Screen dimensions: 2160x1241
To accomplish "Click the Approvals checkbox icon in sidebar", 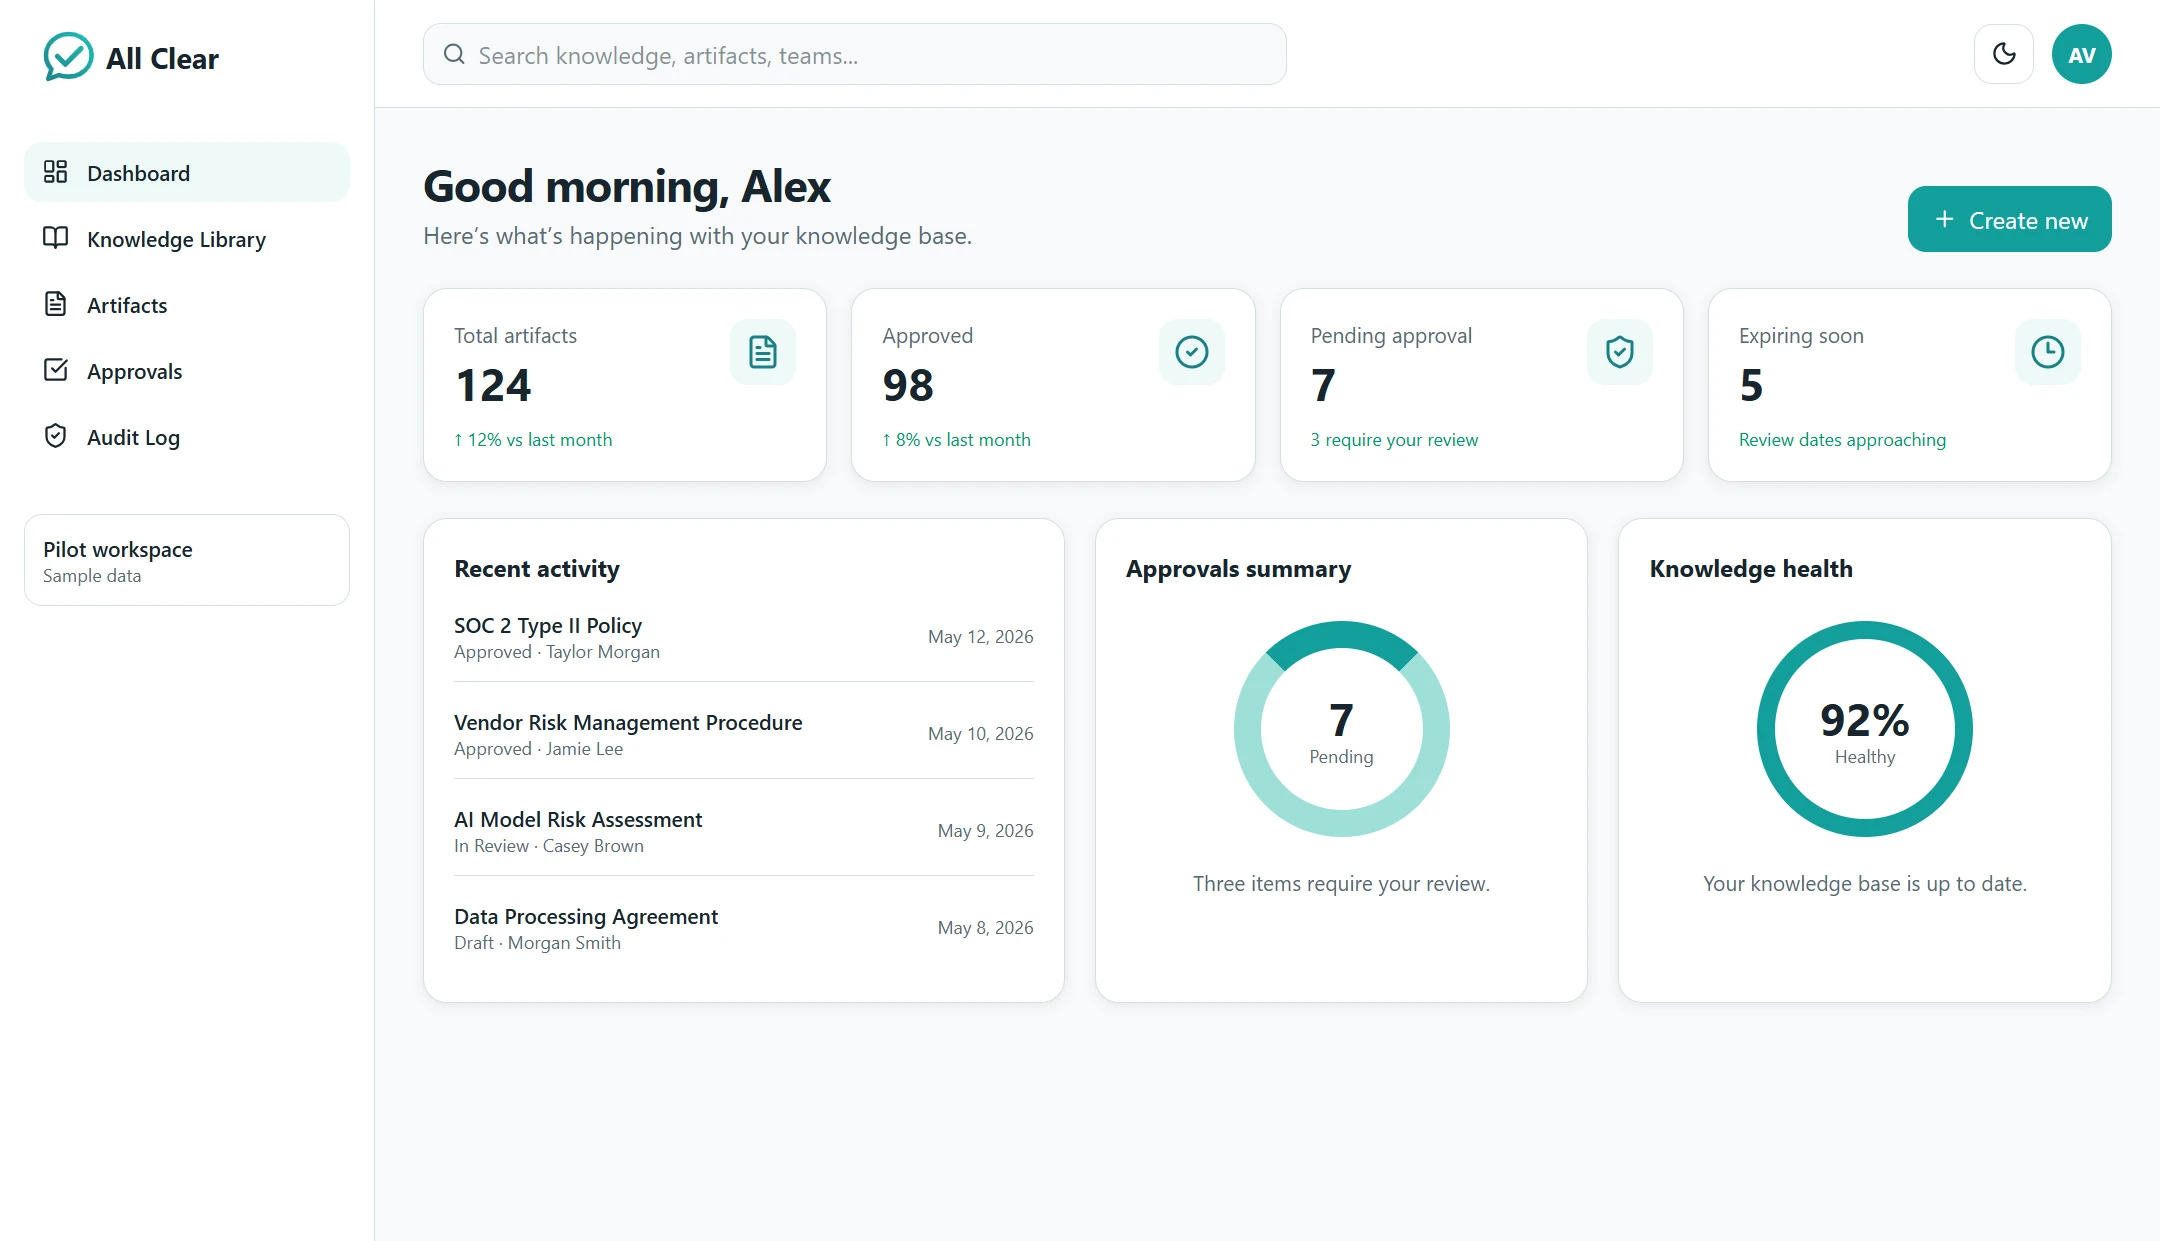I will [56, 370].
